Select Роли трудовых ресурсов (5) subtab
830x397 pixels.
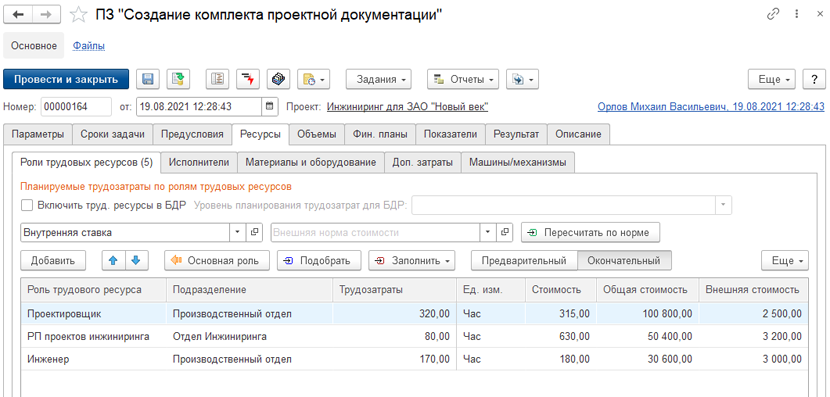pos(86,163)
